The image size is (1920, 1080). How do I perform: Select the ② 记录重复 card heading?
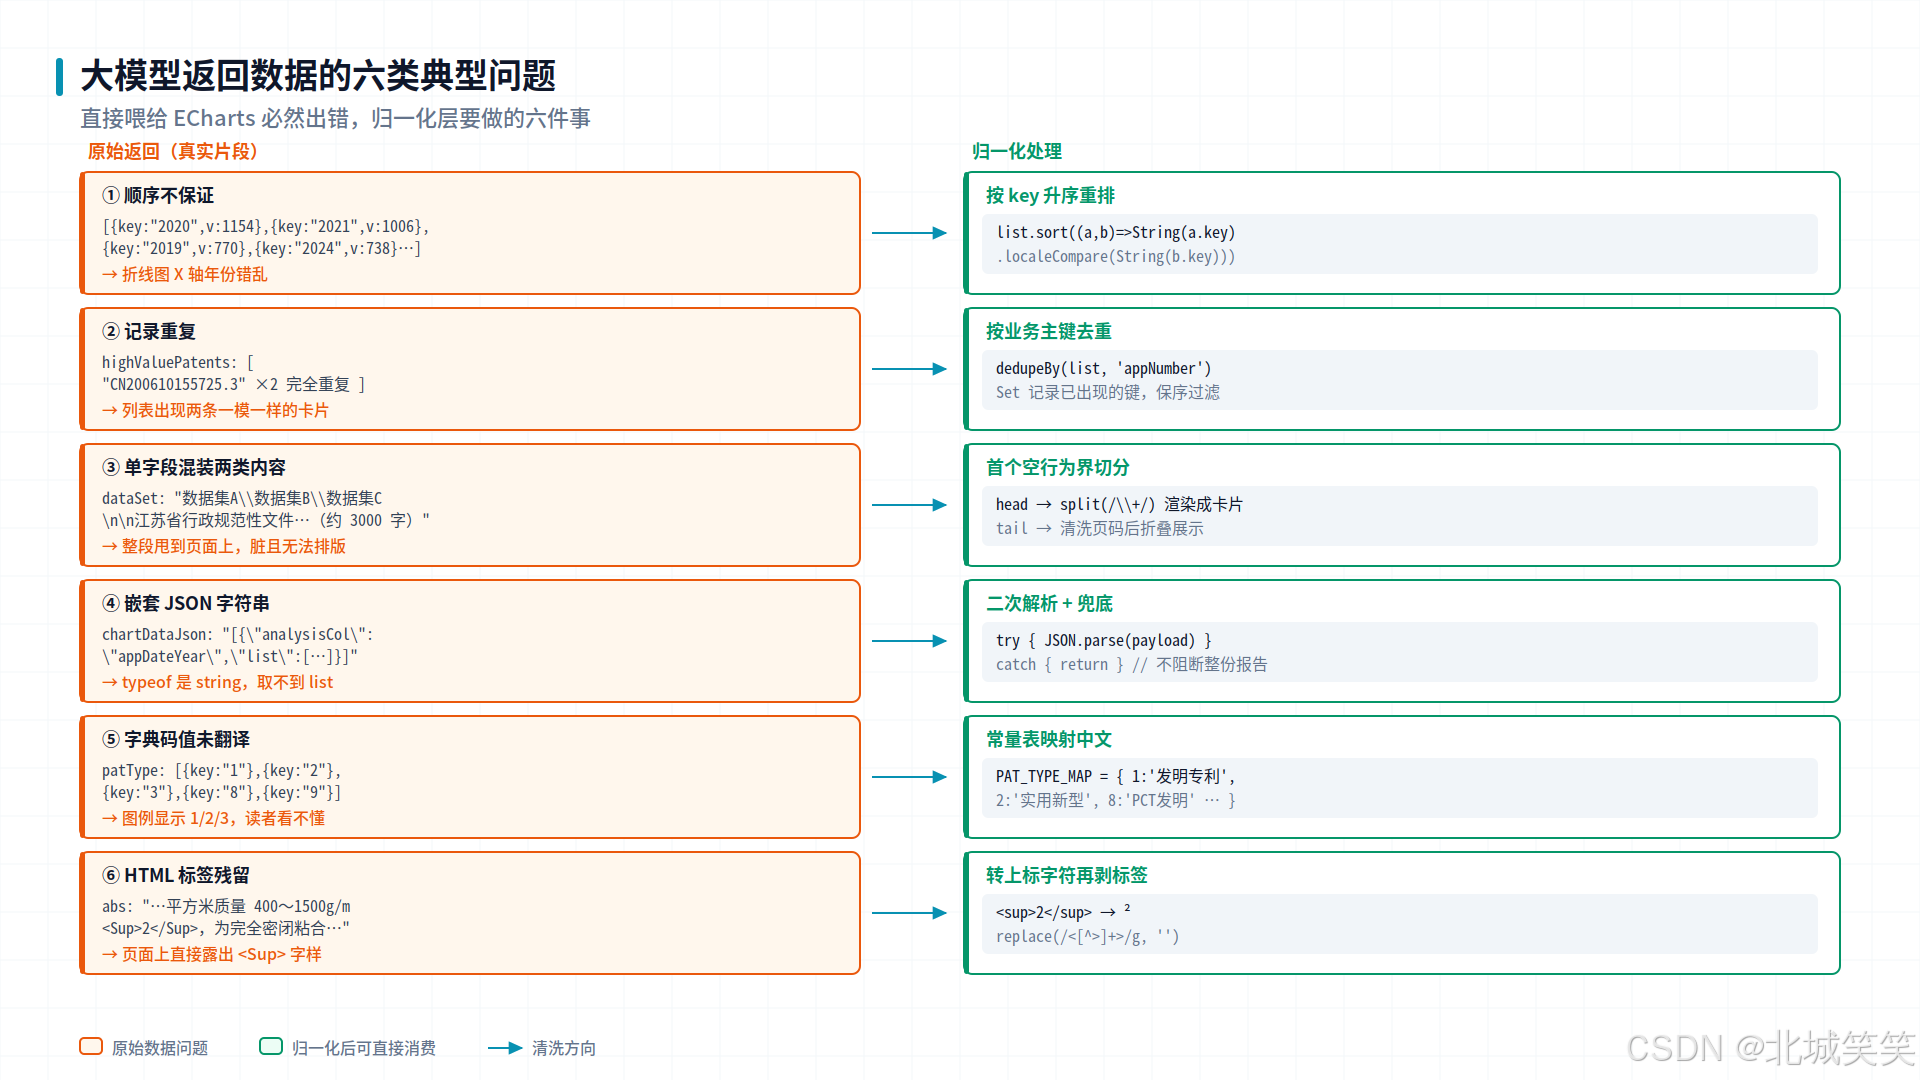tap(149, 332)
